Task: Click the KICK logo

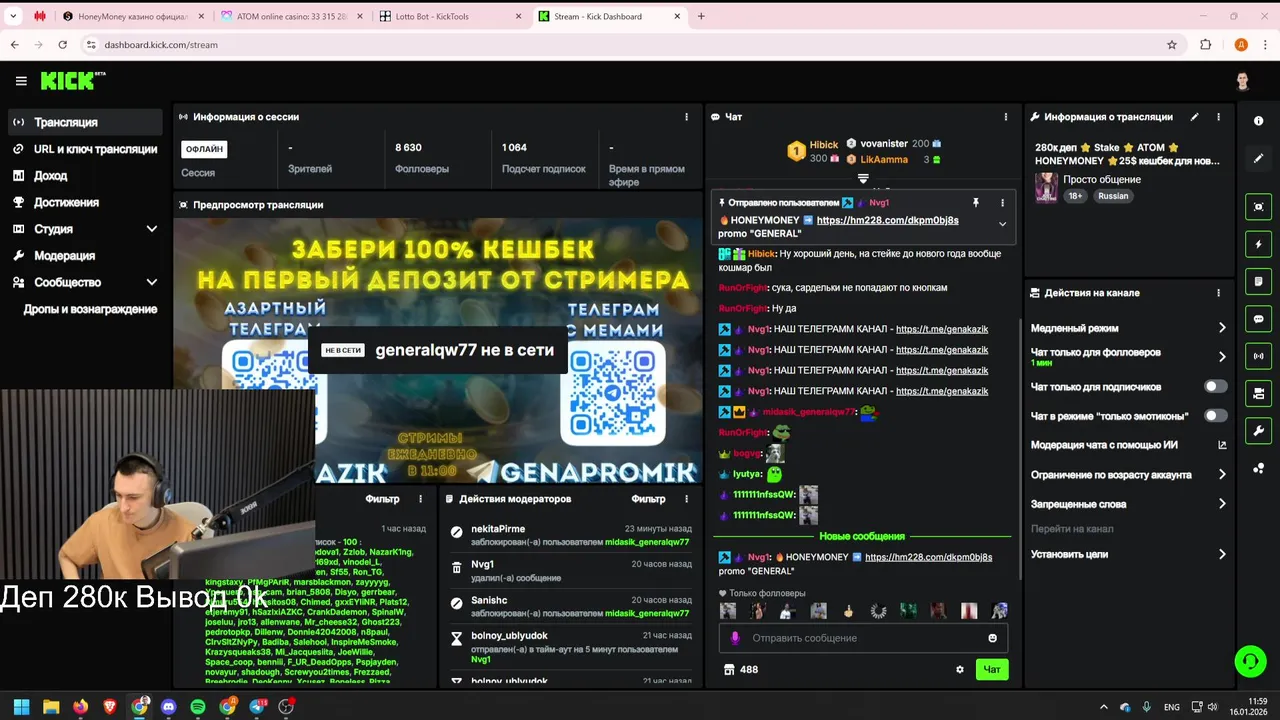Action: click(x=72, y=81)
